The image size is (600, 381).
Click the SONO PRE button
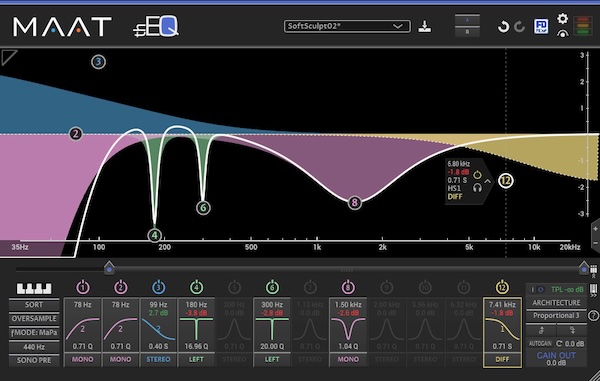(x=34, y=360)
